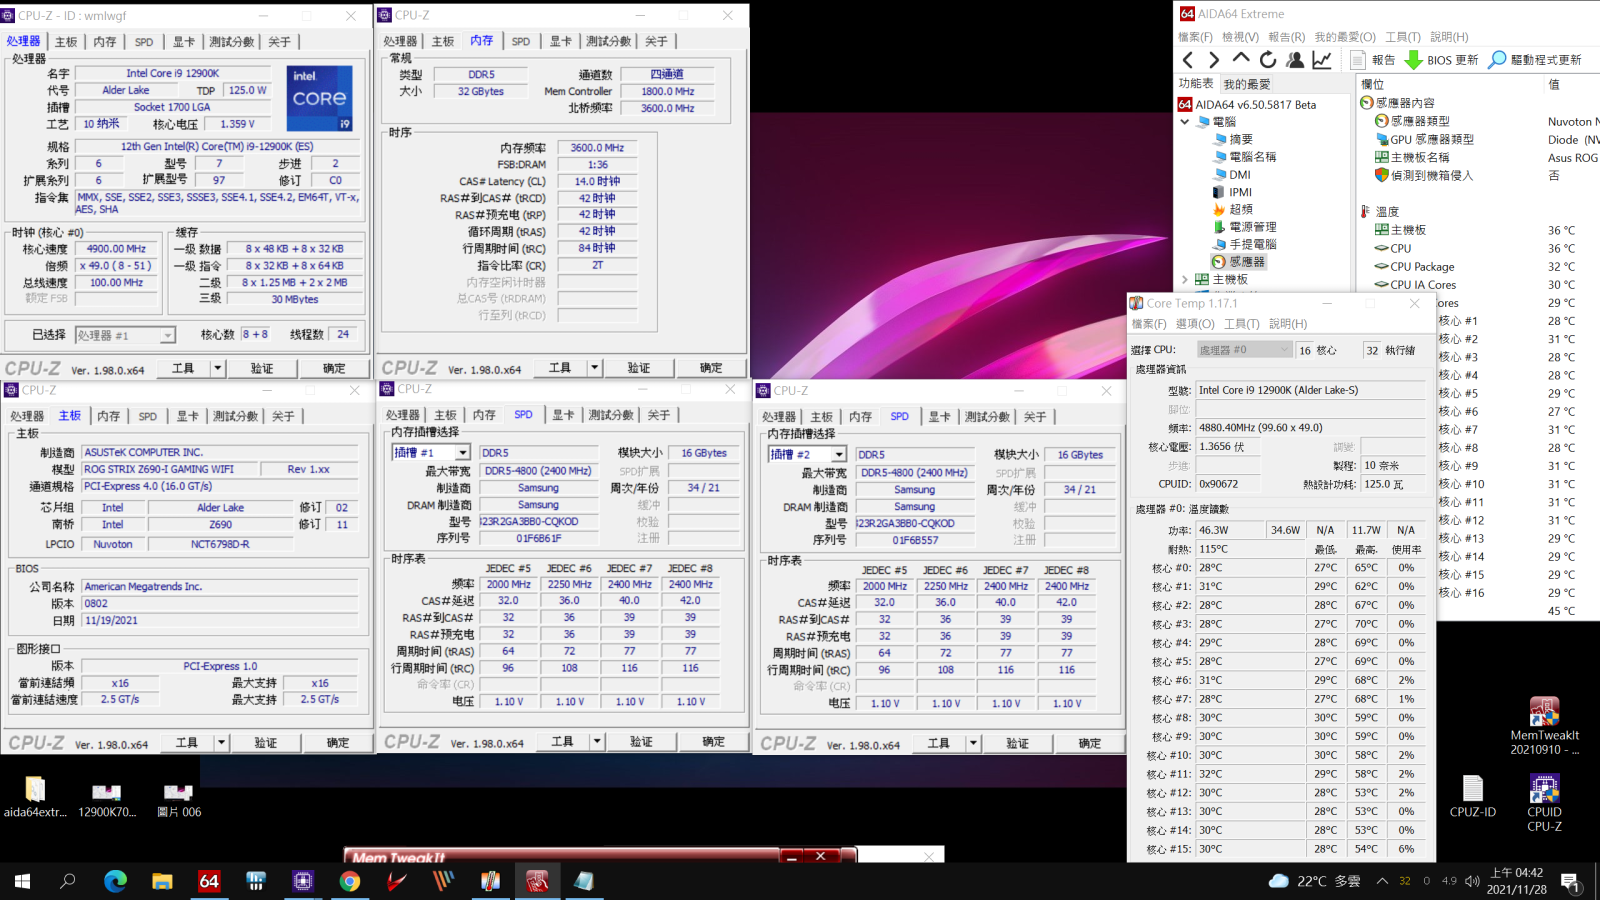
Task: Click taskbar clock showing 上午 04:42
Action: pos(1516,881)
